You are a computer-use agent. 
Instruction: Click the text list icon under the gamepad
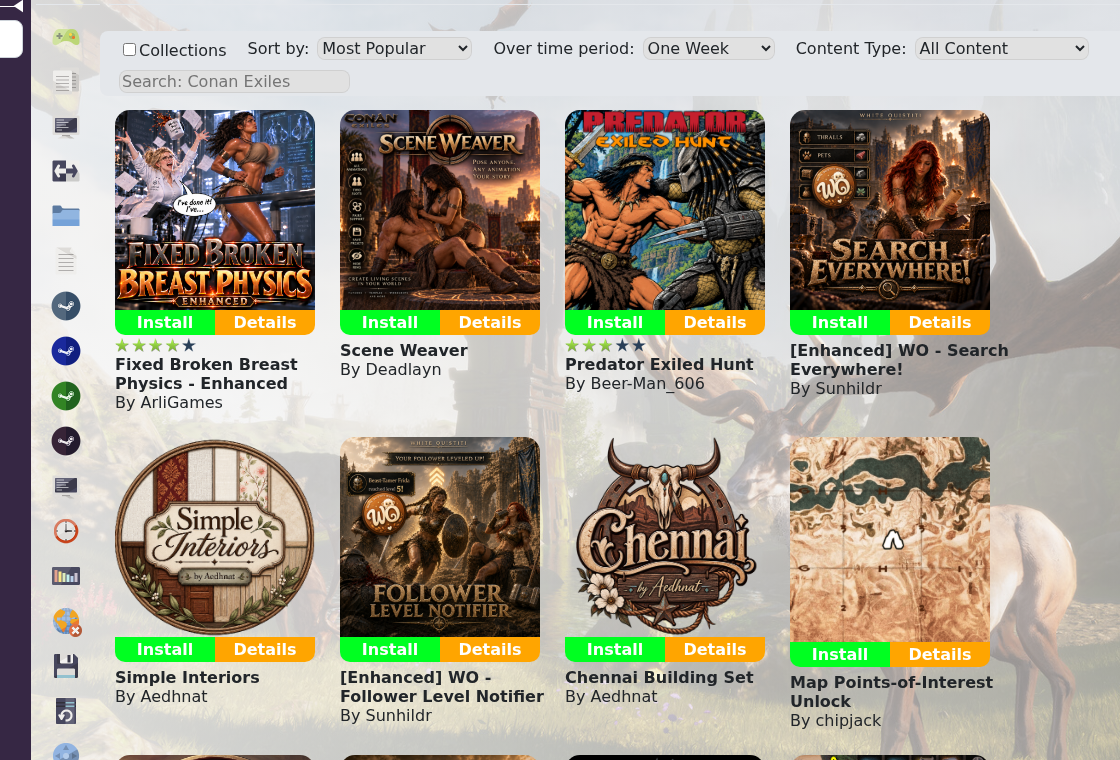(x=66, y=81)
